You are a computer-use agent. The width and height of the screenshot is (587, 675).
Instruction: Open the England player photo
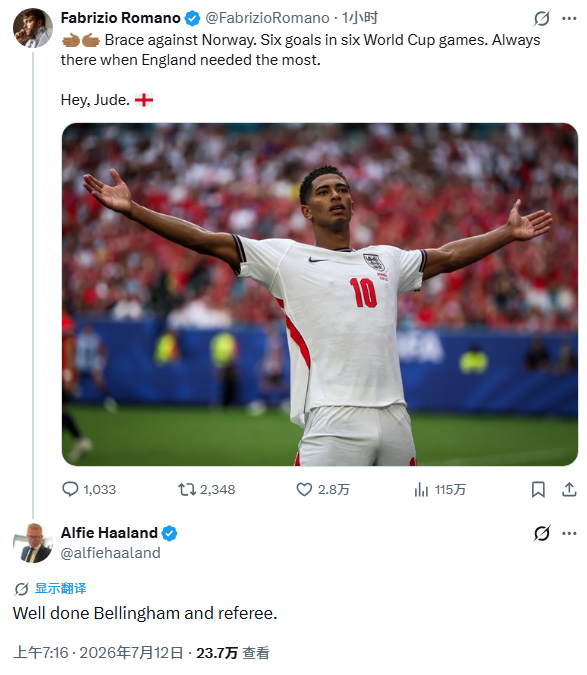point(320,294)
